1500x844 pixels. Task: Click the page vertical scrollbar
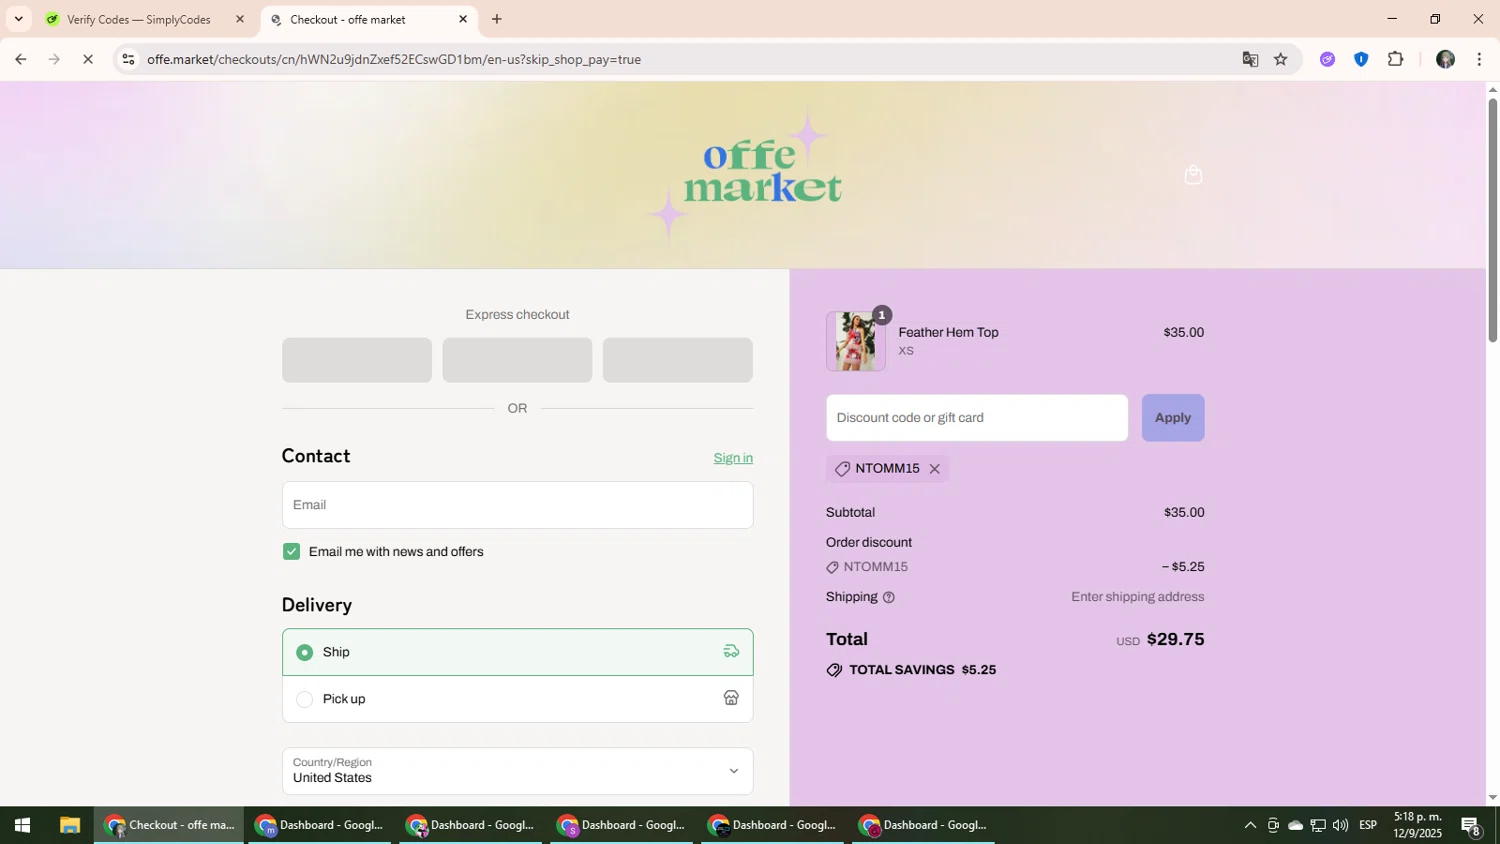1492,220
